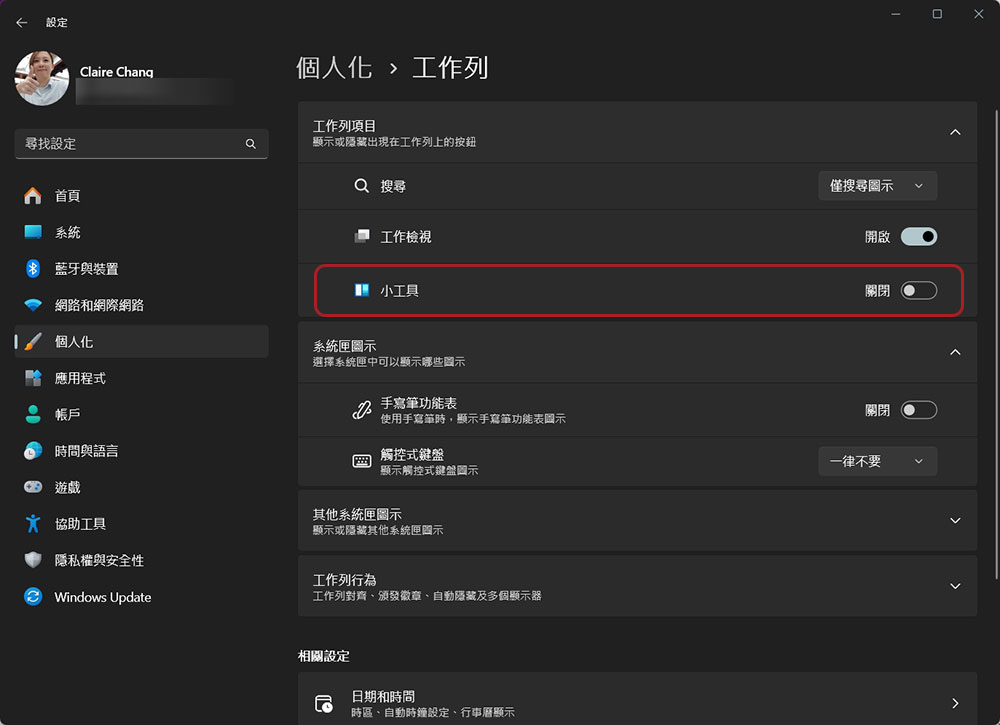The height and width of the screenshot is (725, 1000).
Task: Click the Bluetooth icon for 藍牙與裝置
Action: pyautogui.click(x=33, y=268)
